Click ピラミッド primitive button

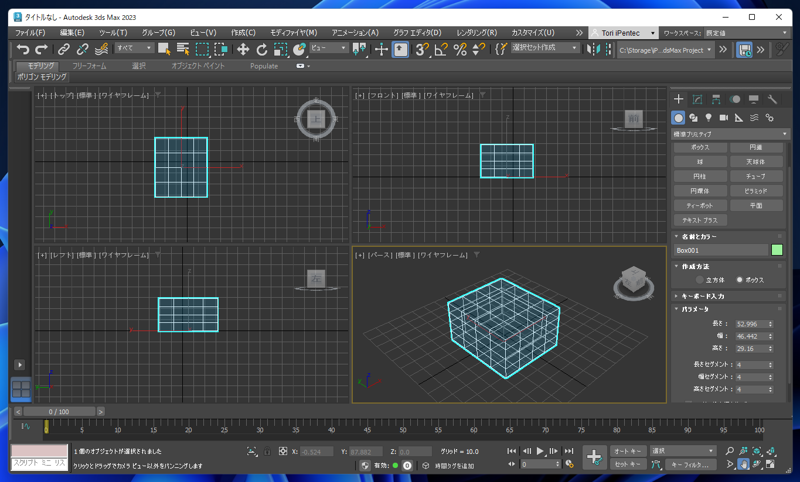click(x=756, y=191)
